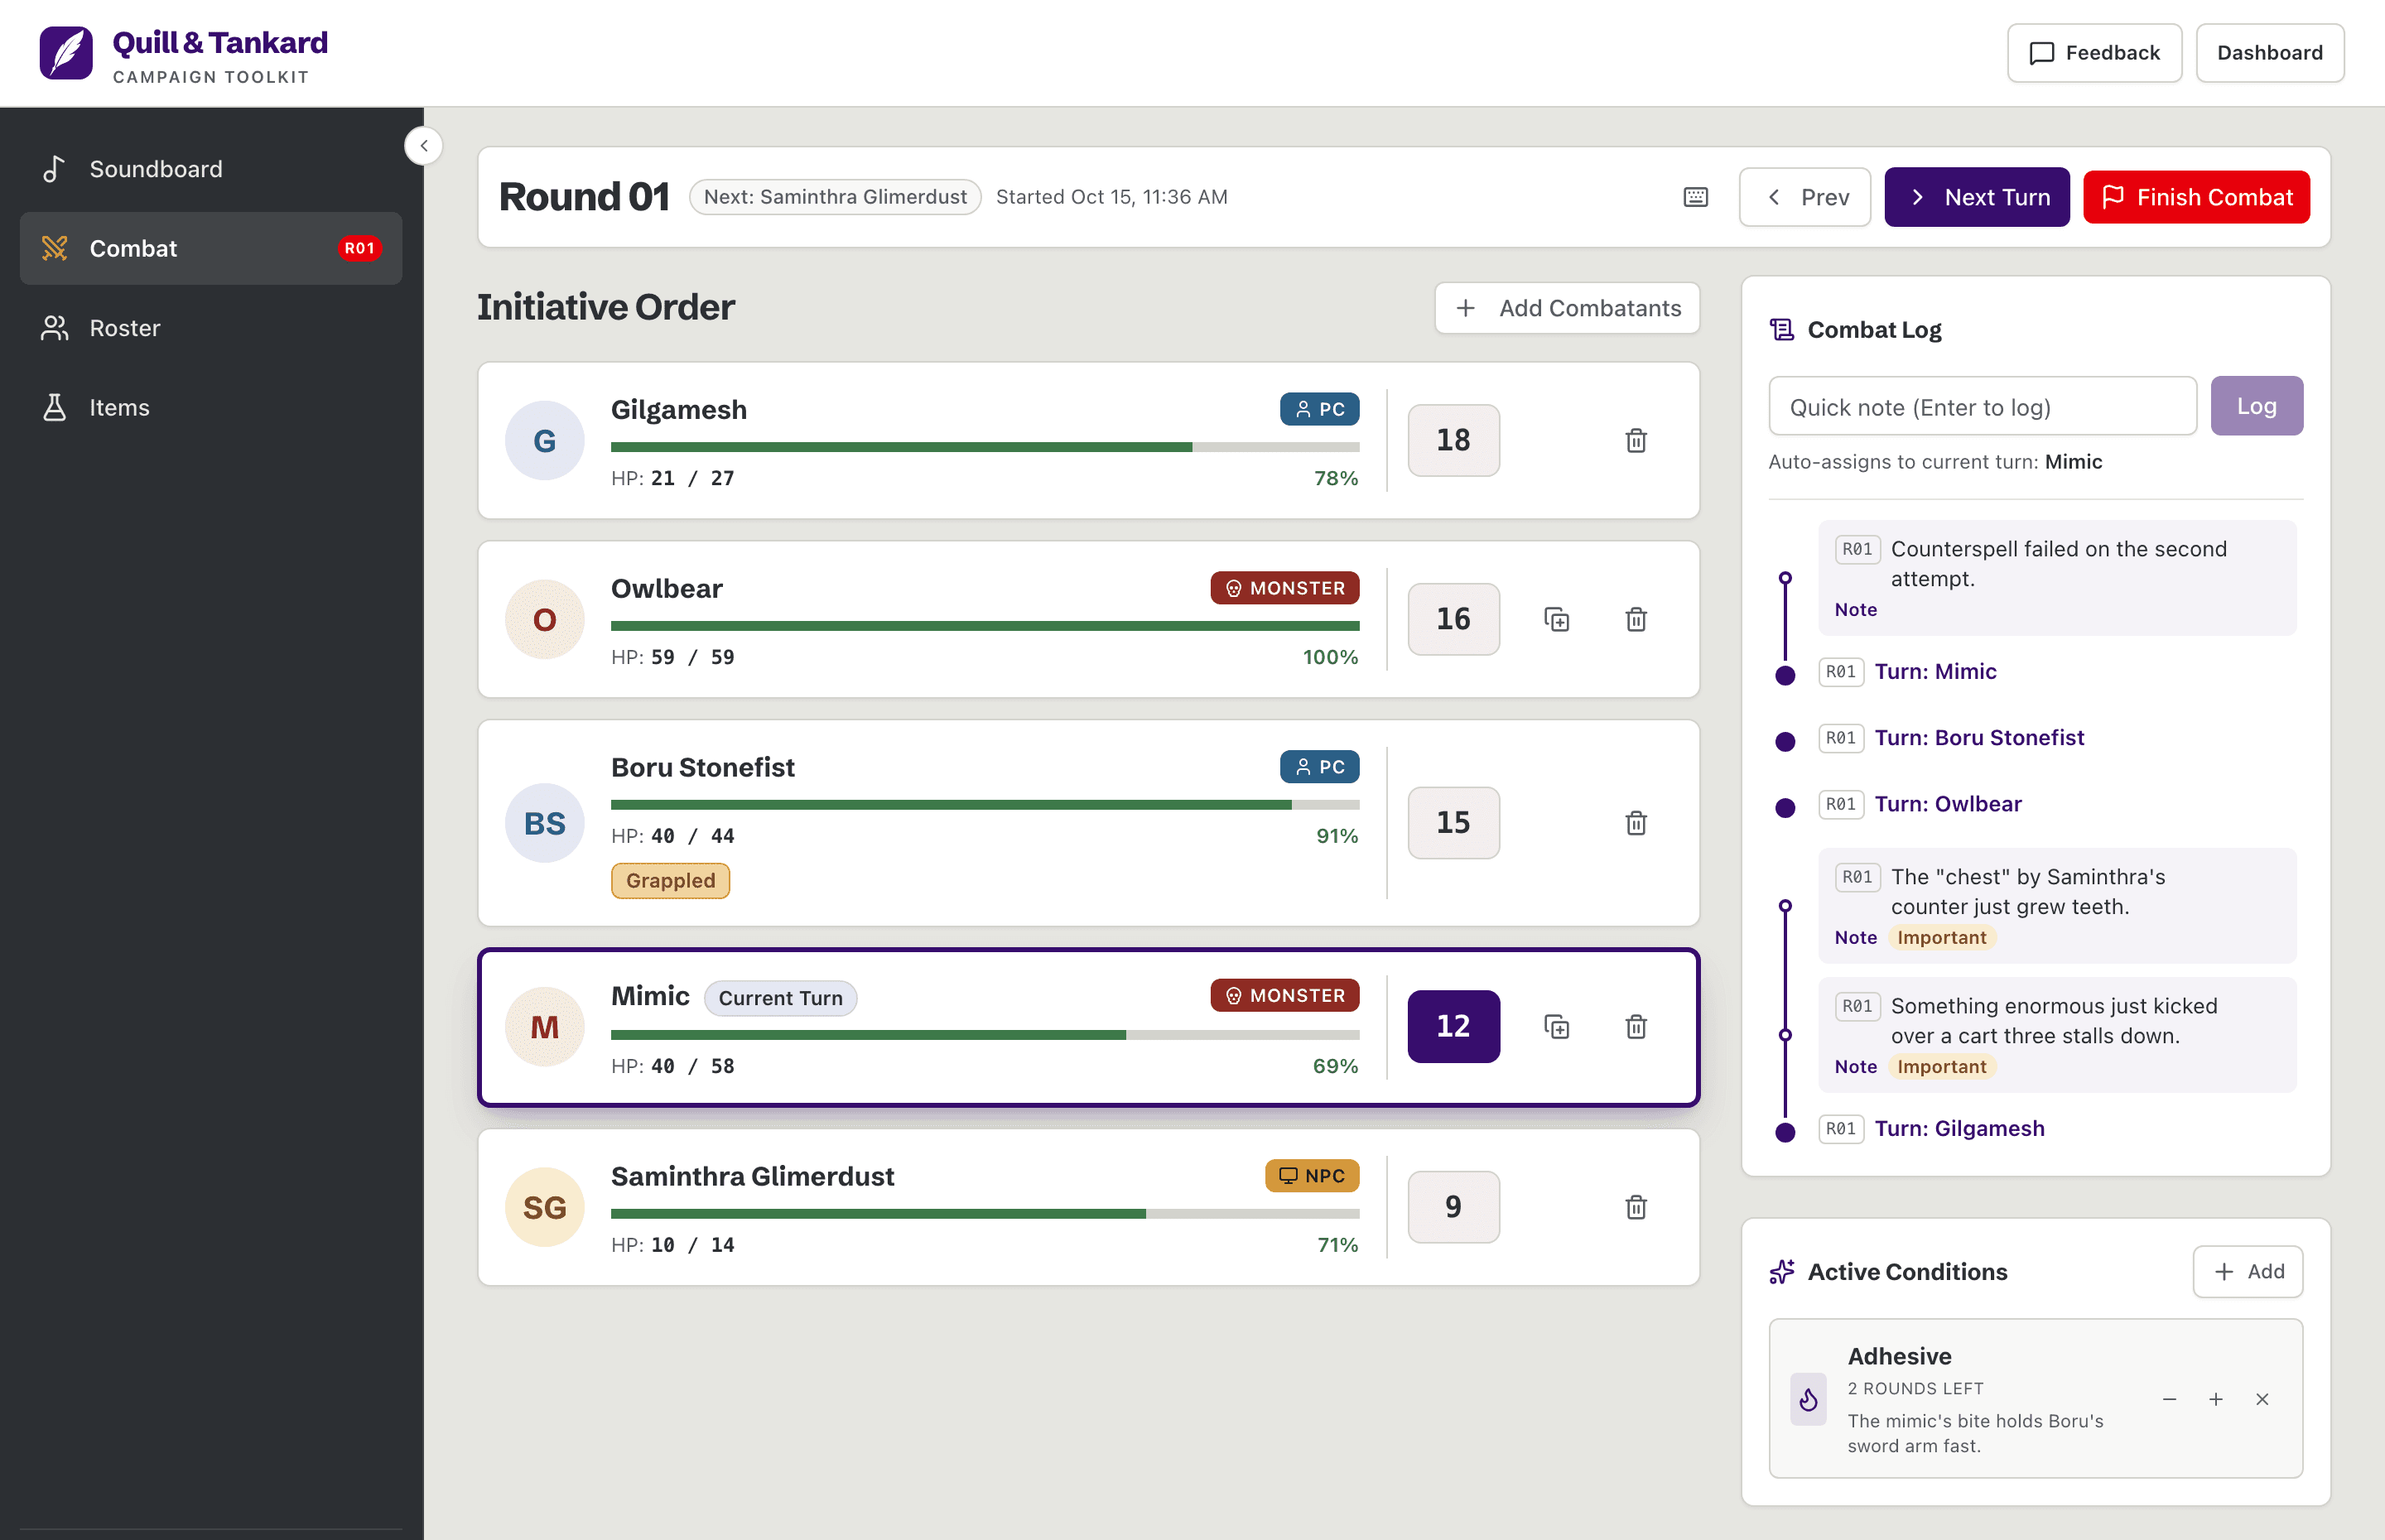The image size is (2385, 1540).
Task: Go to the Dashboard
Action: 2269,53
